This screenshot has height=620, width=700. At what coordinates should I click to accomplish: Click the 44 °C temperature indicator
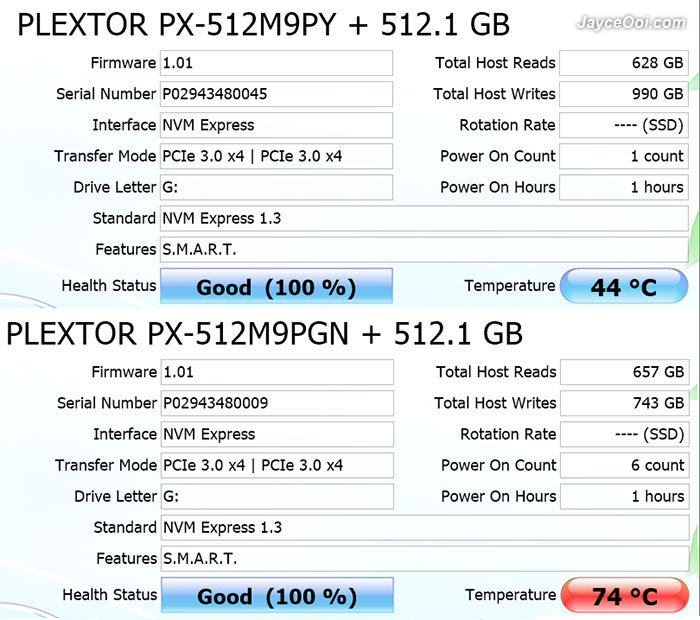tap(624, 286)
